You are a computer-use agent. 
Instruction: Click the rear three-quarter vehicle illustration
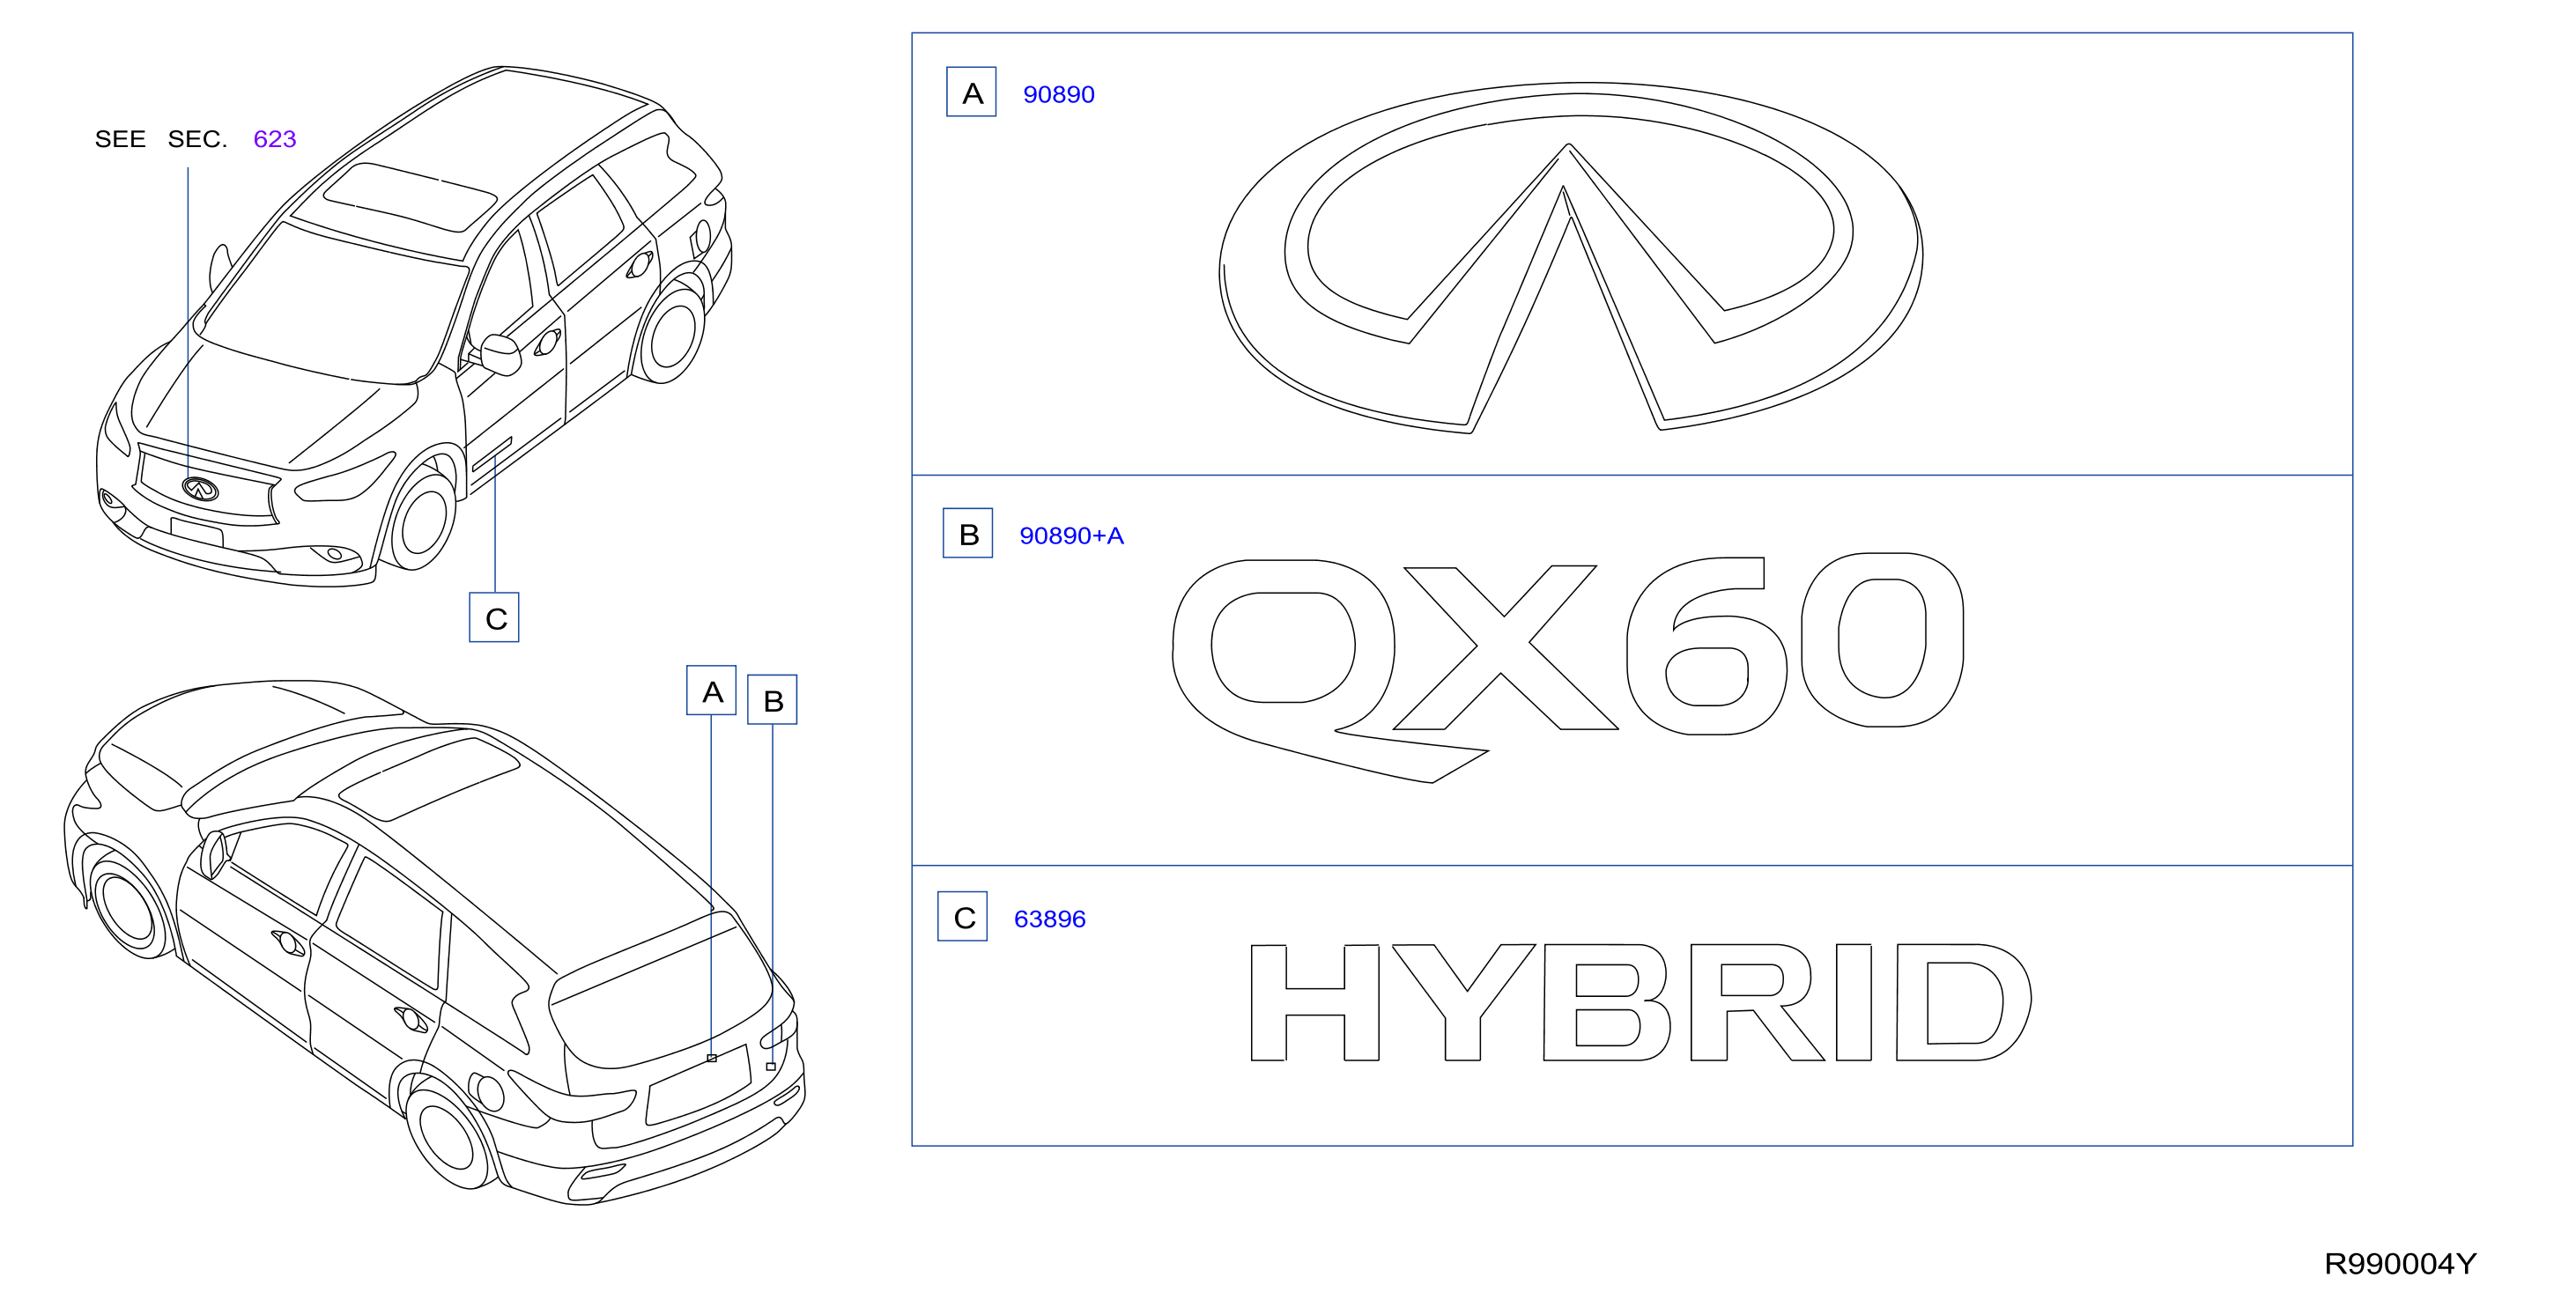tap(434, 943)
